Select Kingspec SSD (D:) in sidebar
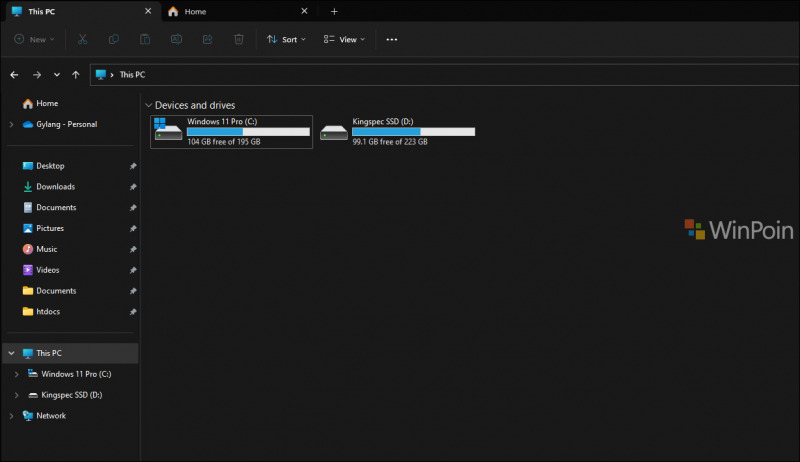The width and height of the screenshot is (800, 462). (71, 395)
